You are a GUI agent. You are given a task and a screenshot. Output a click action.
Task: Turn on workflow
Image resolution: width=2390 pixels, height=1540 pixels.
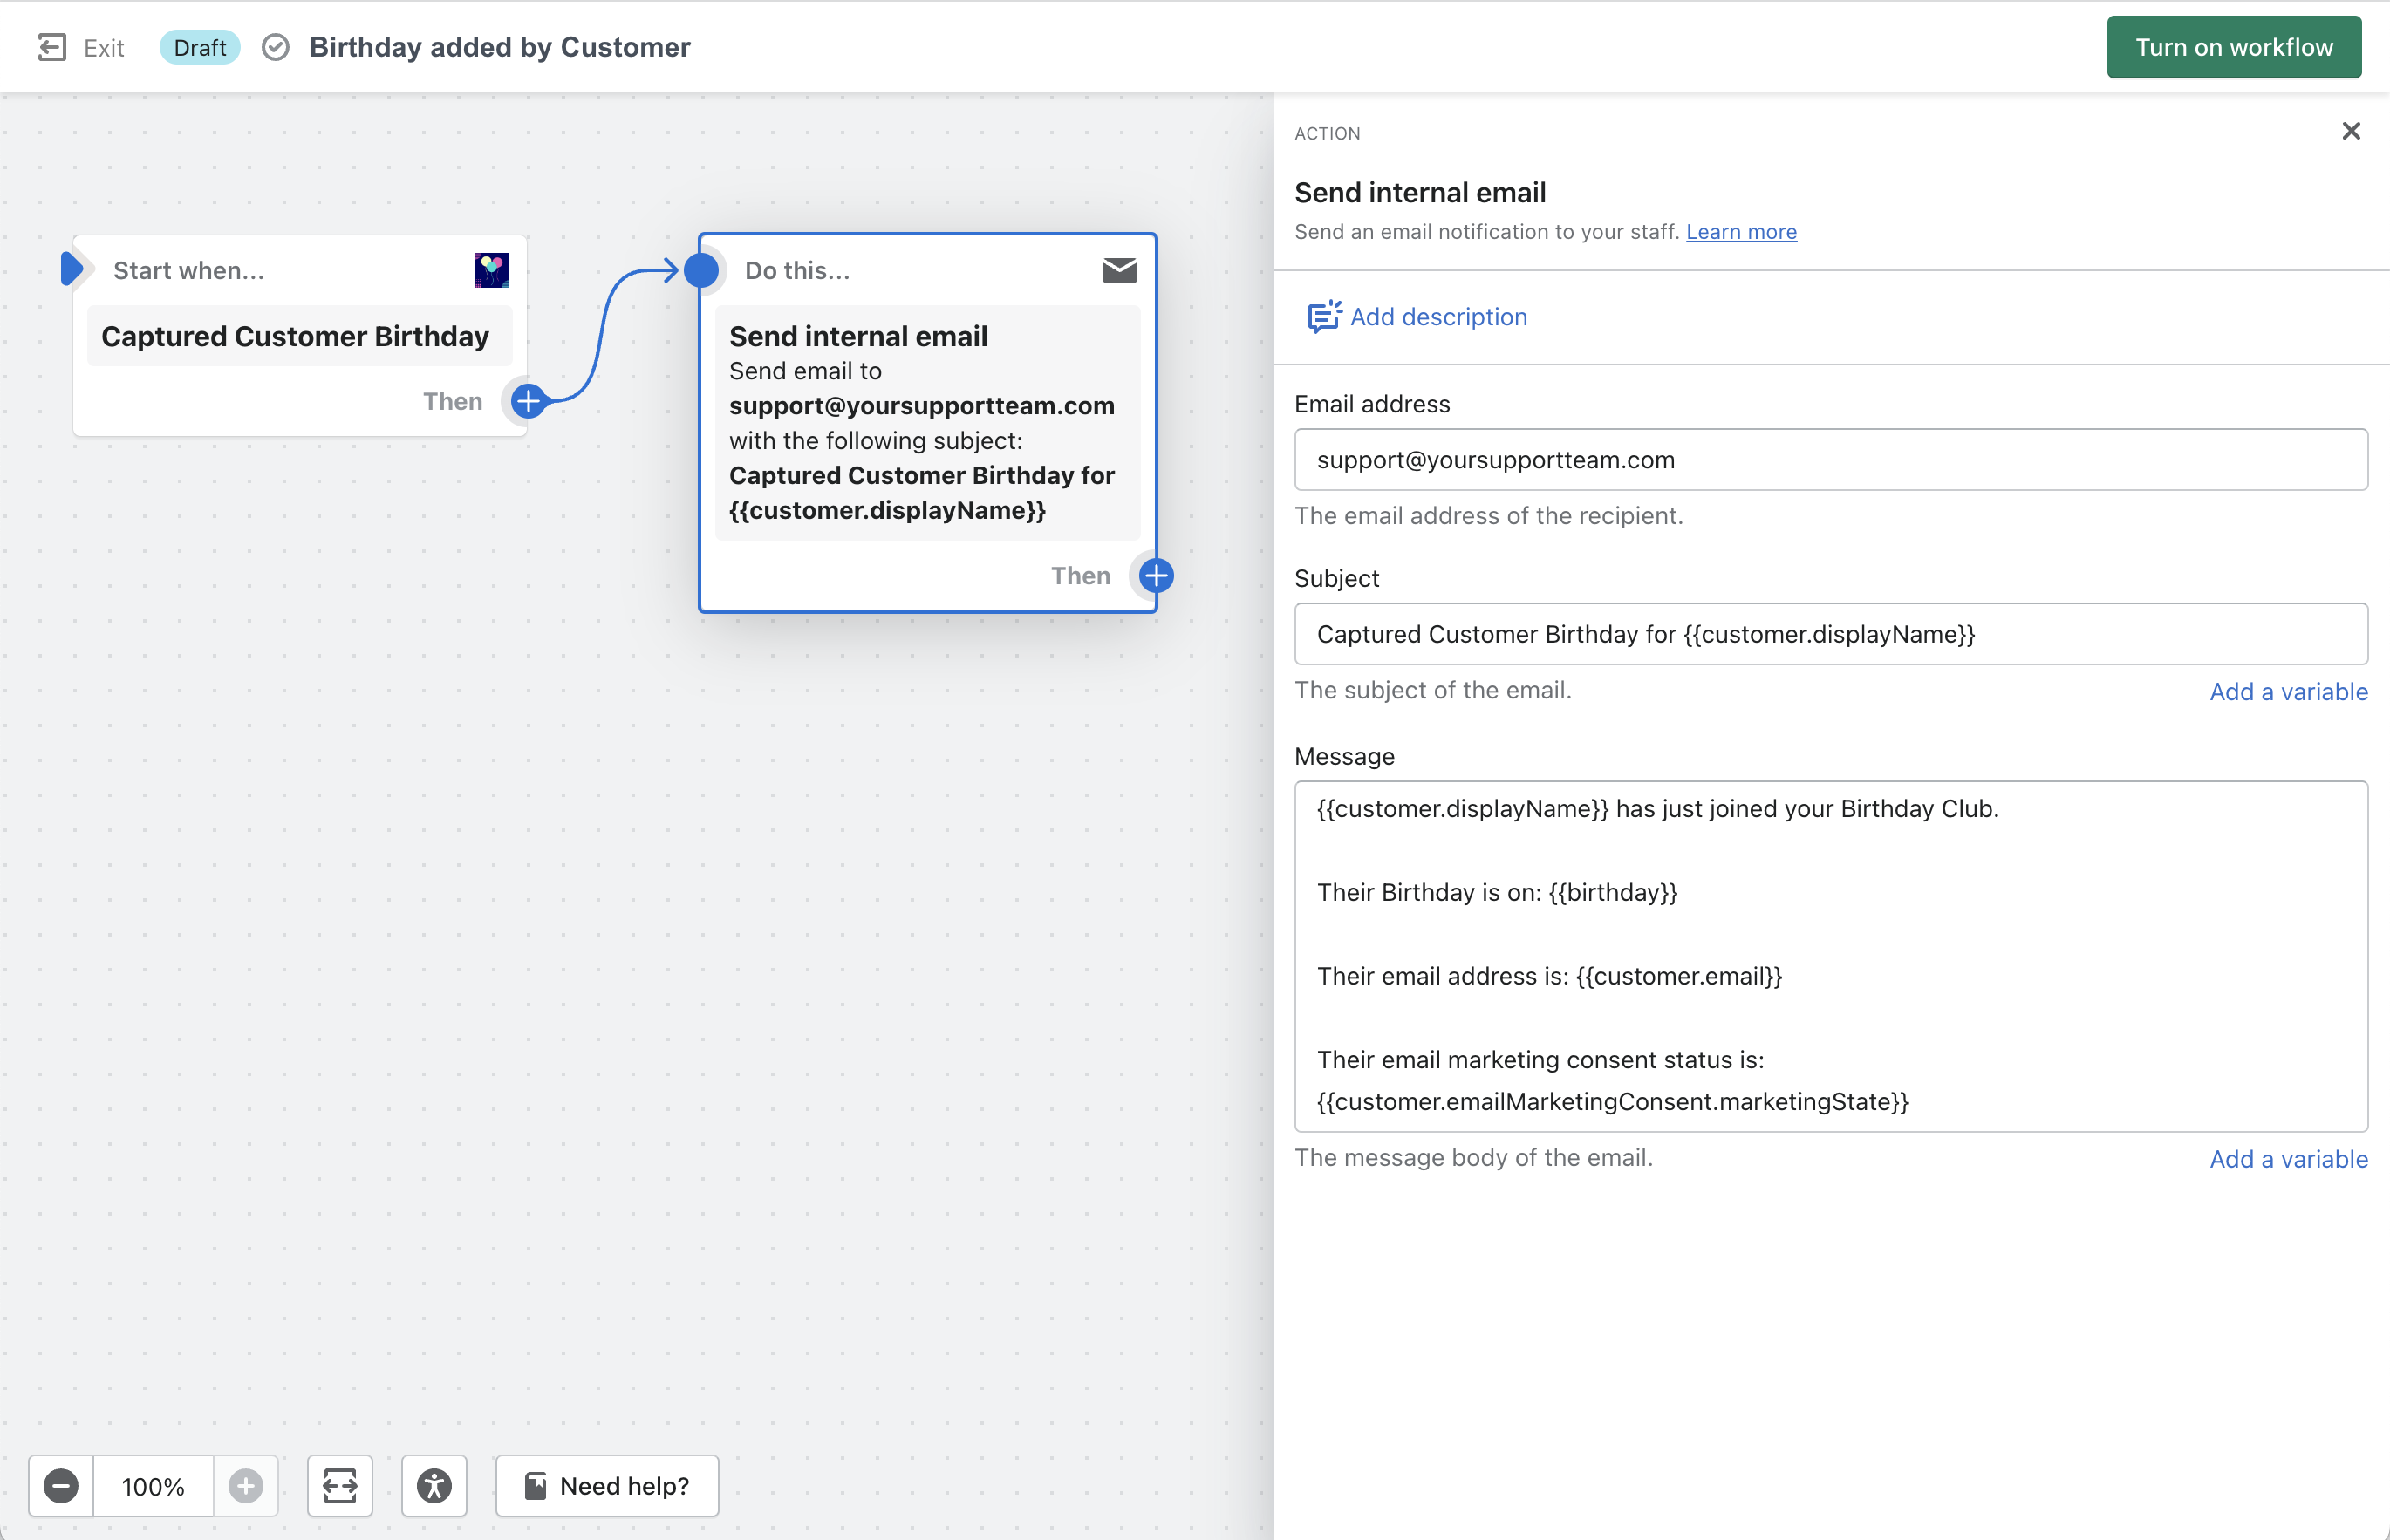click(2233, 47)
